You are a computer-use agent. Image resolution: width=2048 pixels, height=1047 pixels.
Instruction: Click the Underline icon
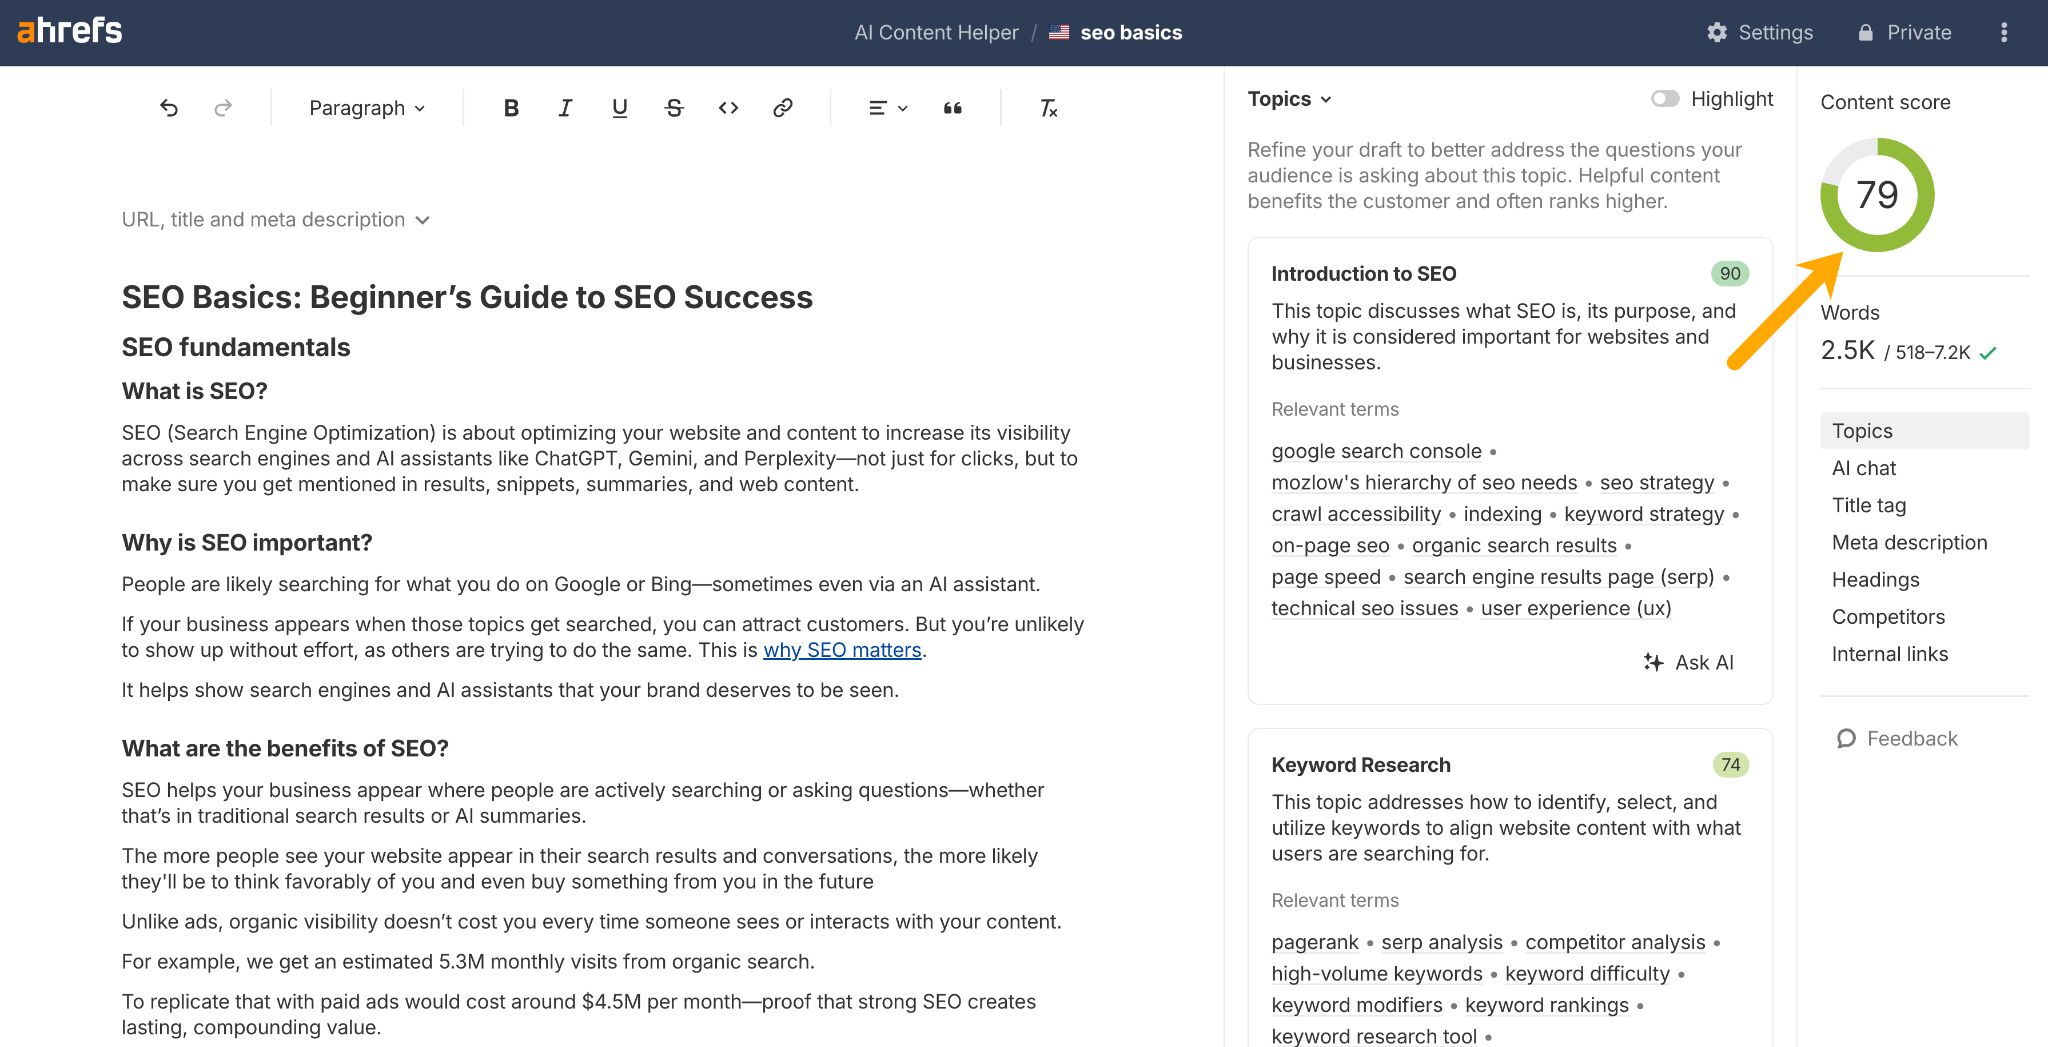coord(620,108)
